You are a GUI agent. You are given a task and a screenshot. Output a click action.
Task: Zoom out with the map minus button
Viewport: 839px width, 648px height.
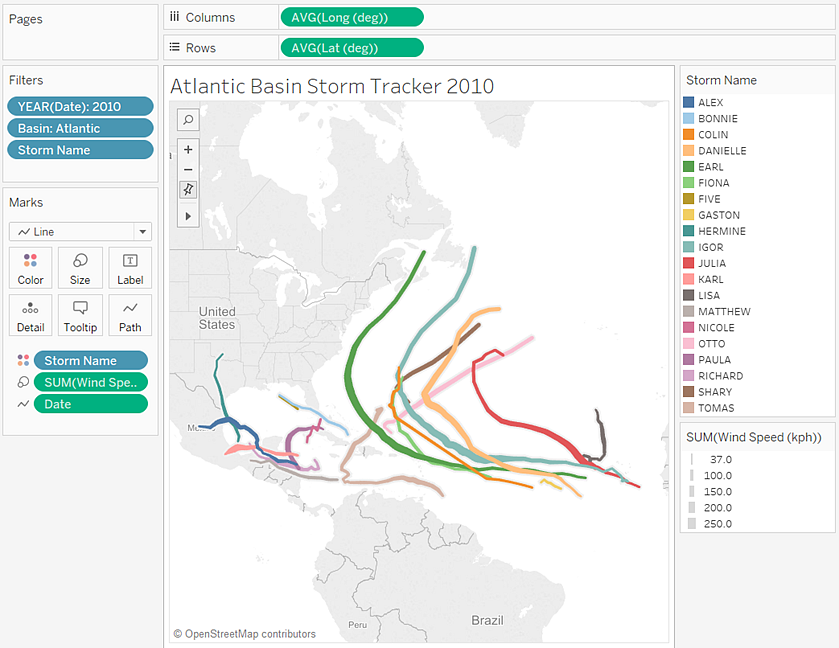click(188, 170)
